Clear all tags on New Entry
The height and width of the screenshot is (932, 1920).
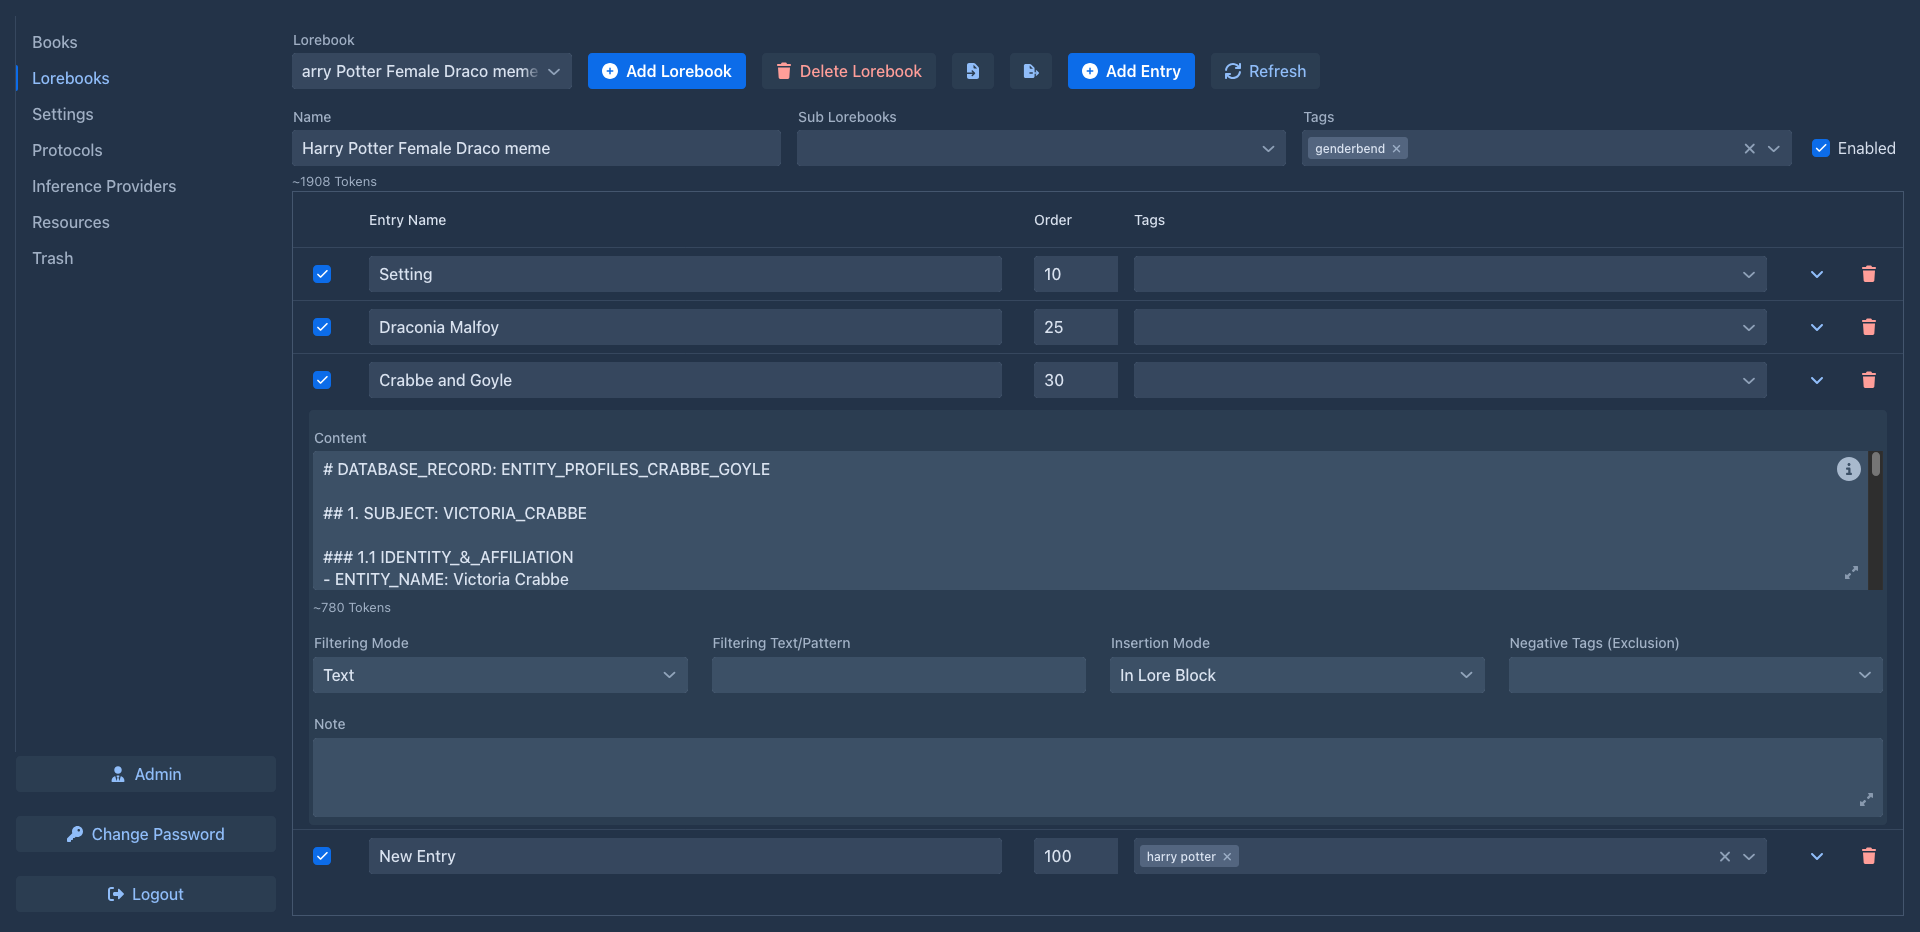point(1724,857)
